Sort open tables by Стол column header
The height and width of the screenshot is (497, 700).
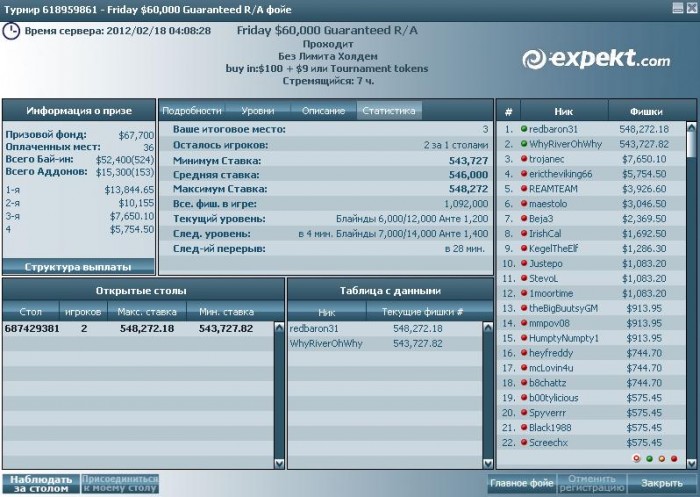point(30,312)
